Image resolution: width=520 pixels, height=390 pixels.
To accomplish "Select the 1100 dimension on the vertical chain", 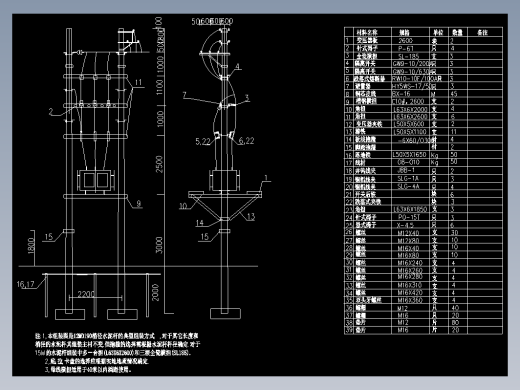I will (160, 87).
